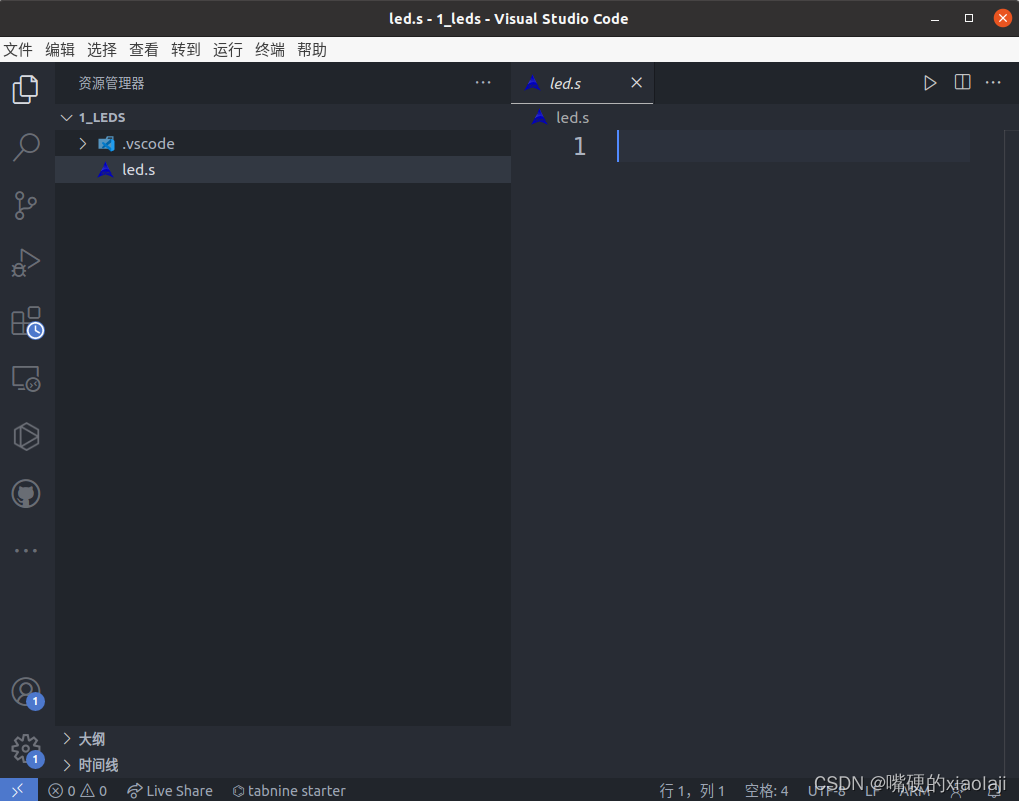Click tabnine starter status item

point(289,791)
